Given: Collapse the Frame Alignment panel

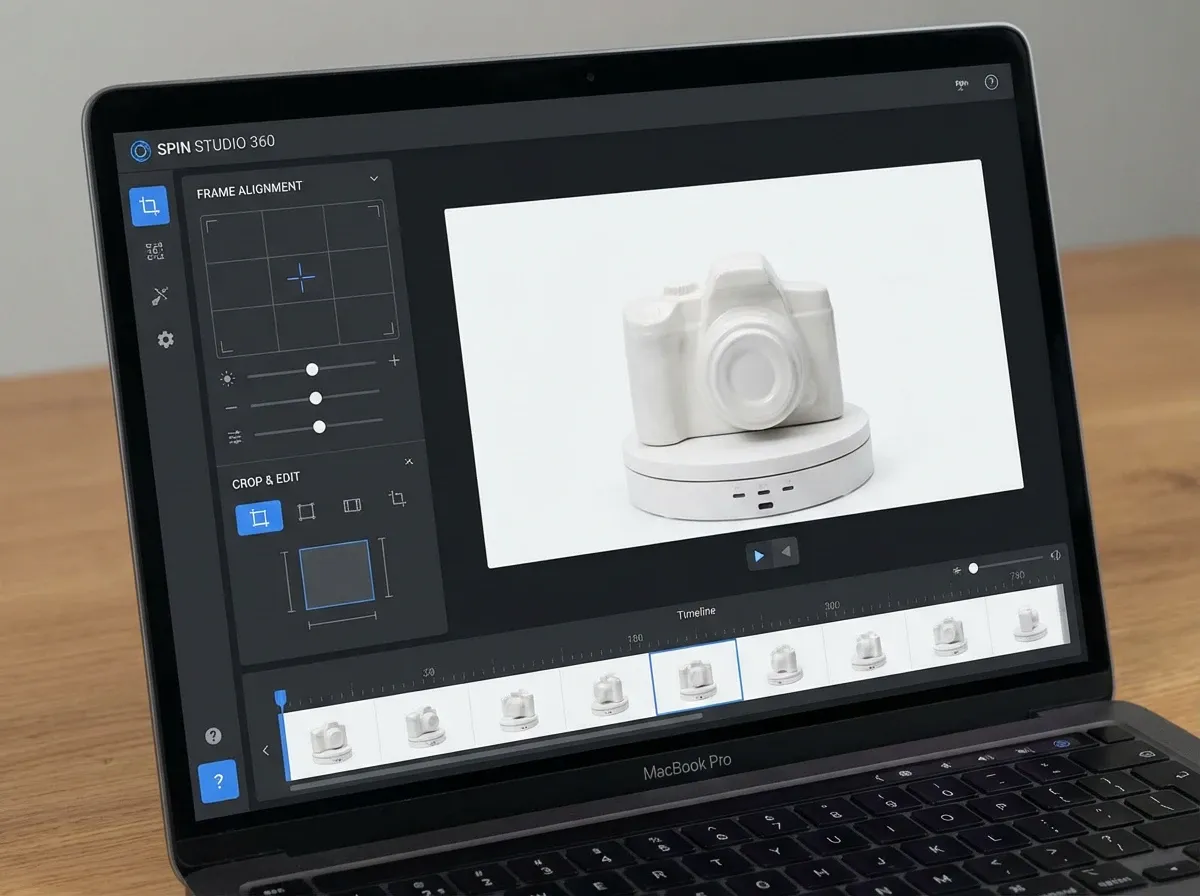Looking at the screenshot, I should [374, 178].
